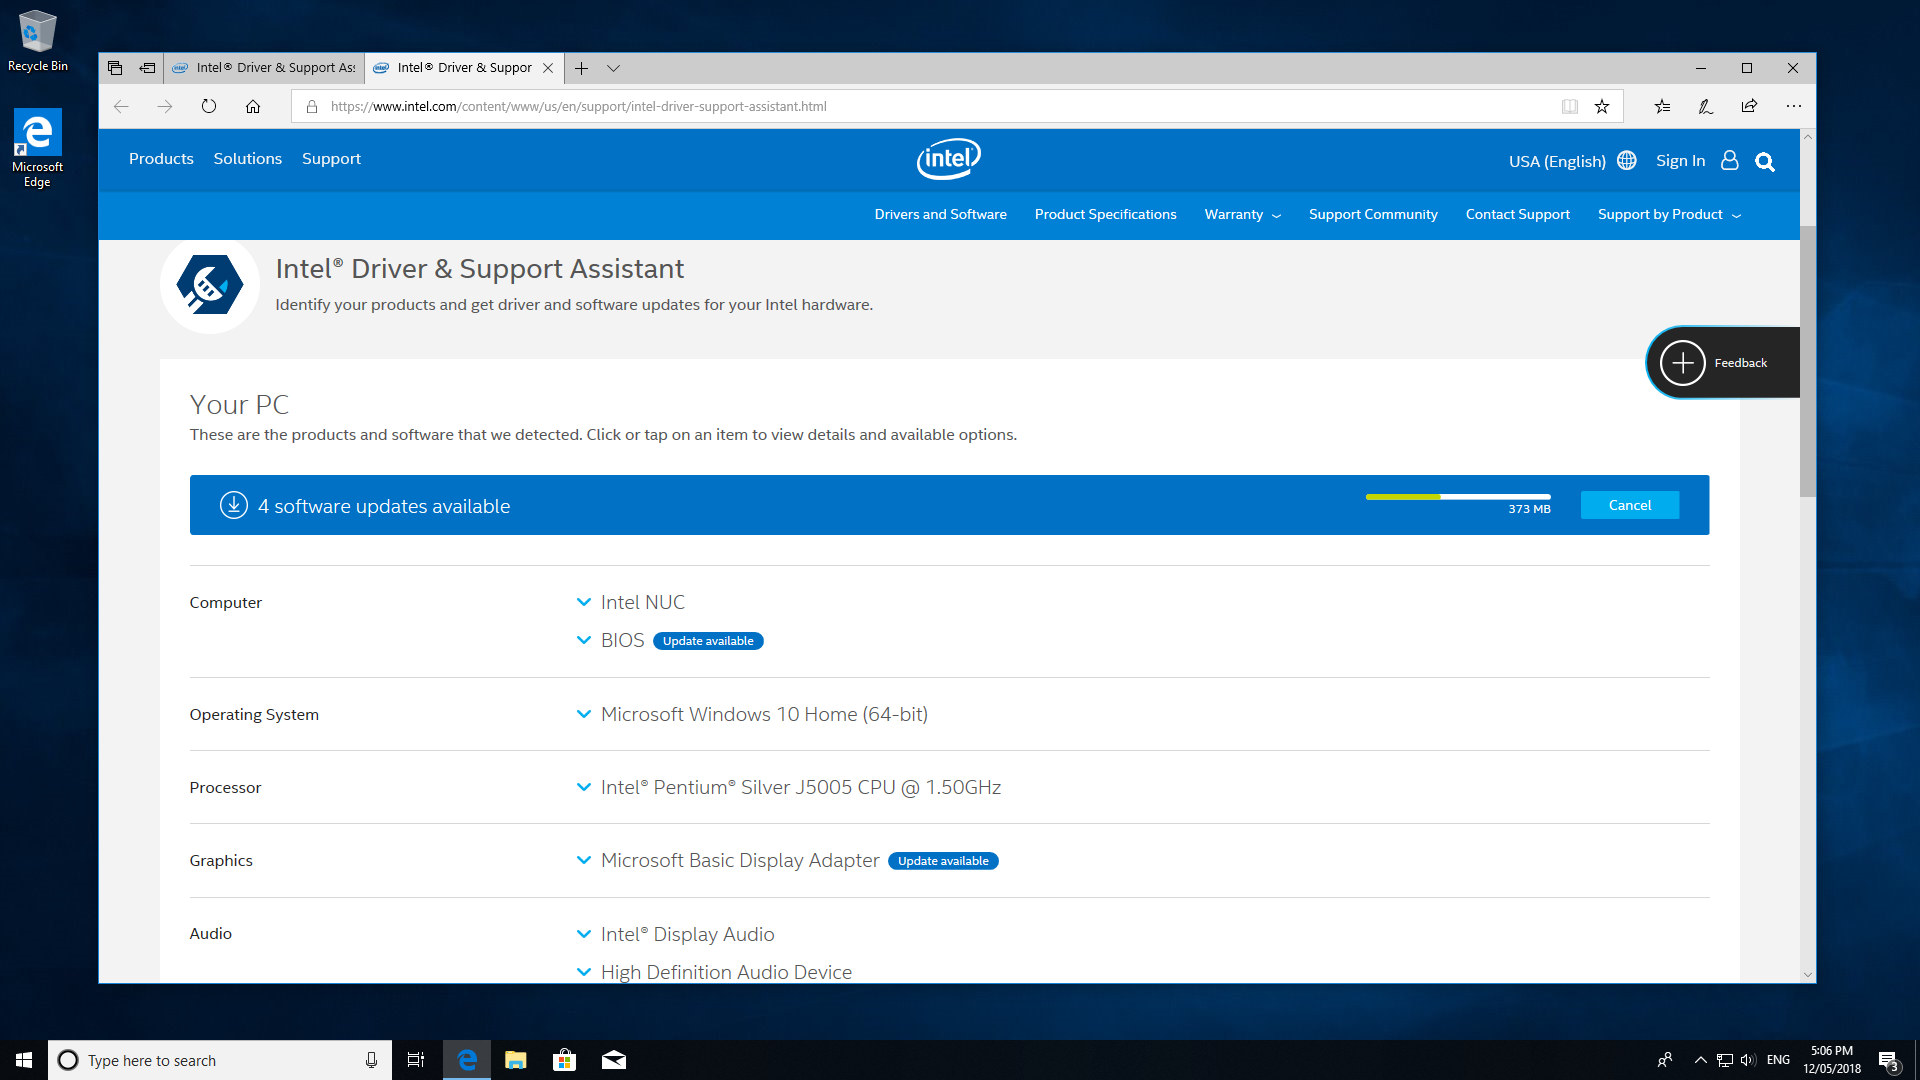Switch to first Intel Driver & Support tab
The height and width of the screenshot is (1080, 1920).
pos(264,68)
